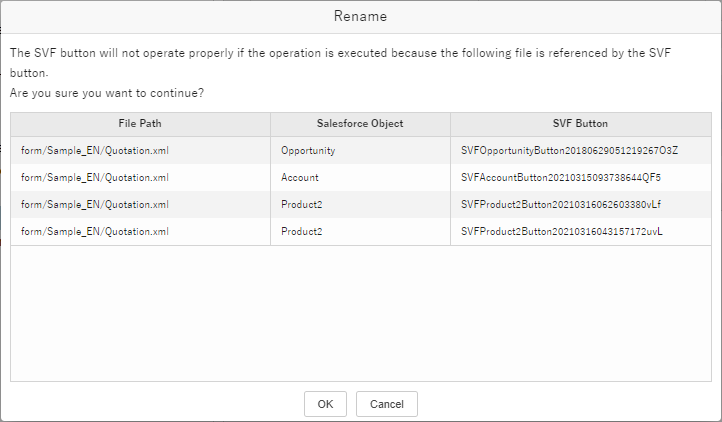
Task: Select SVFProduct2Button20210316062603380vLf cell
Action: [x=581, y=205]
